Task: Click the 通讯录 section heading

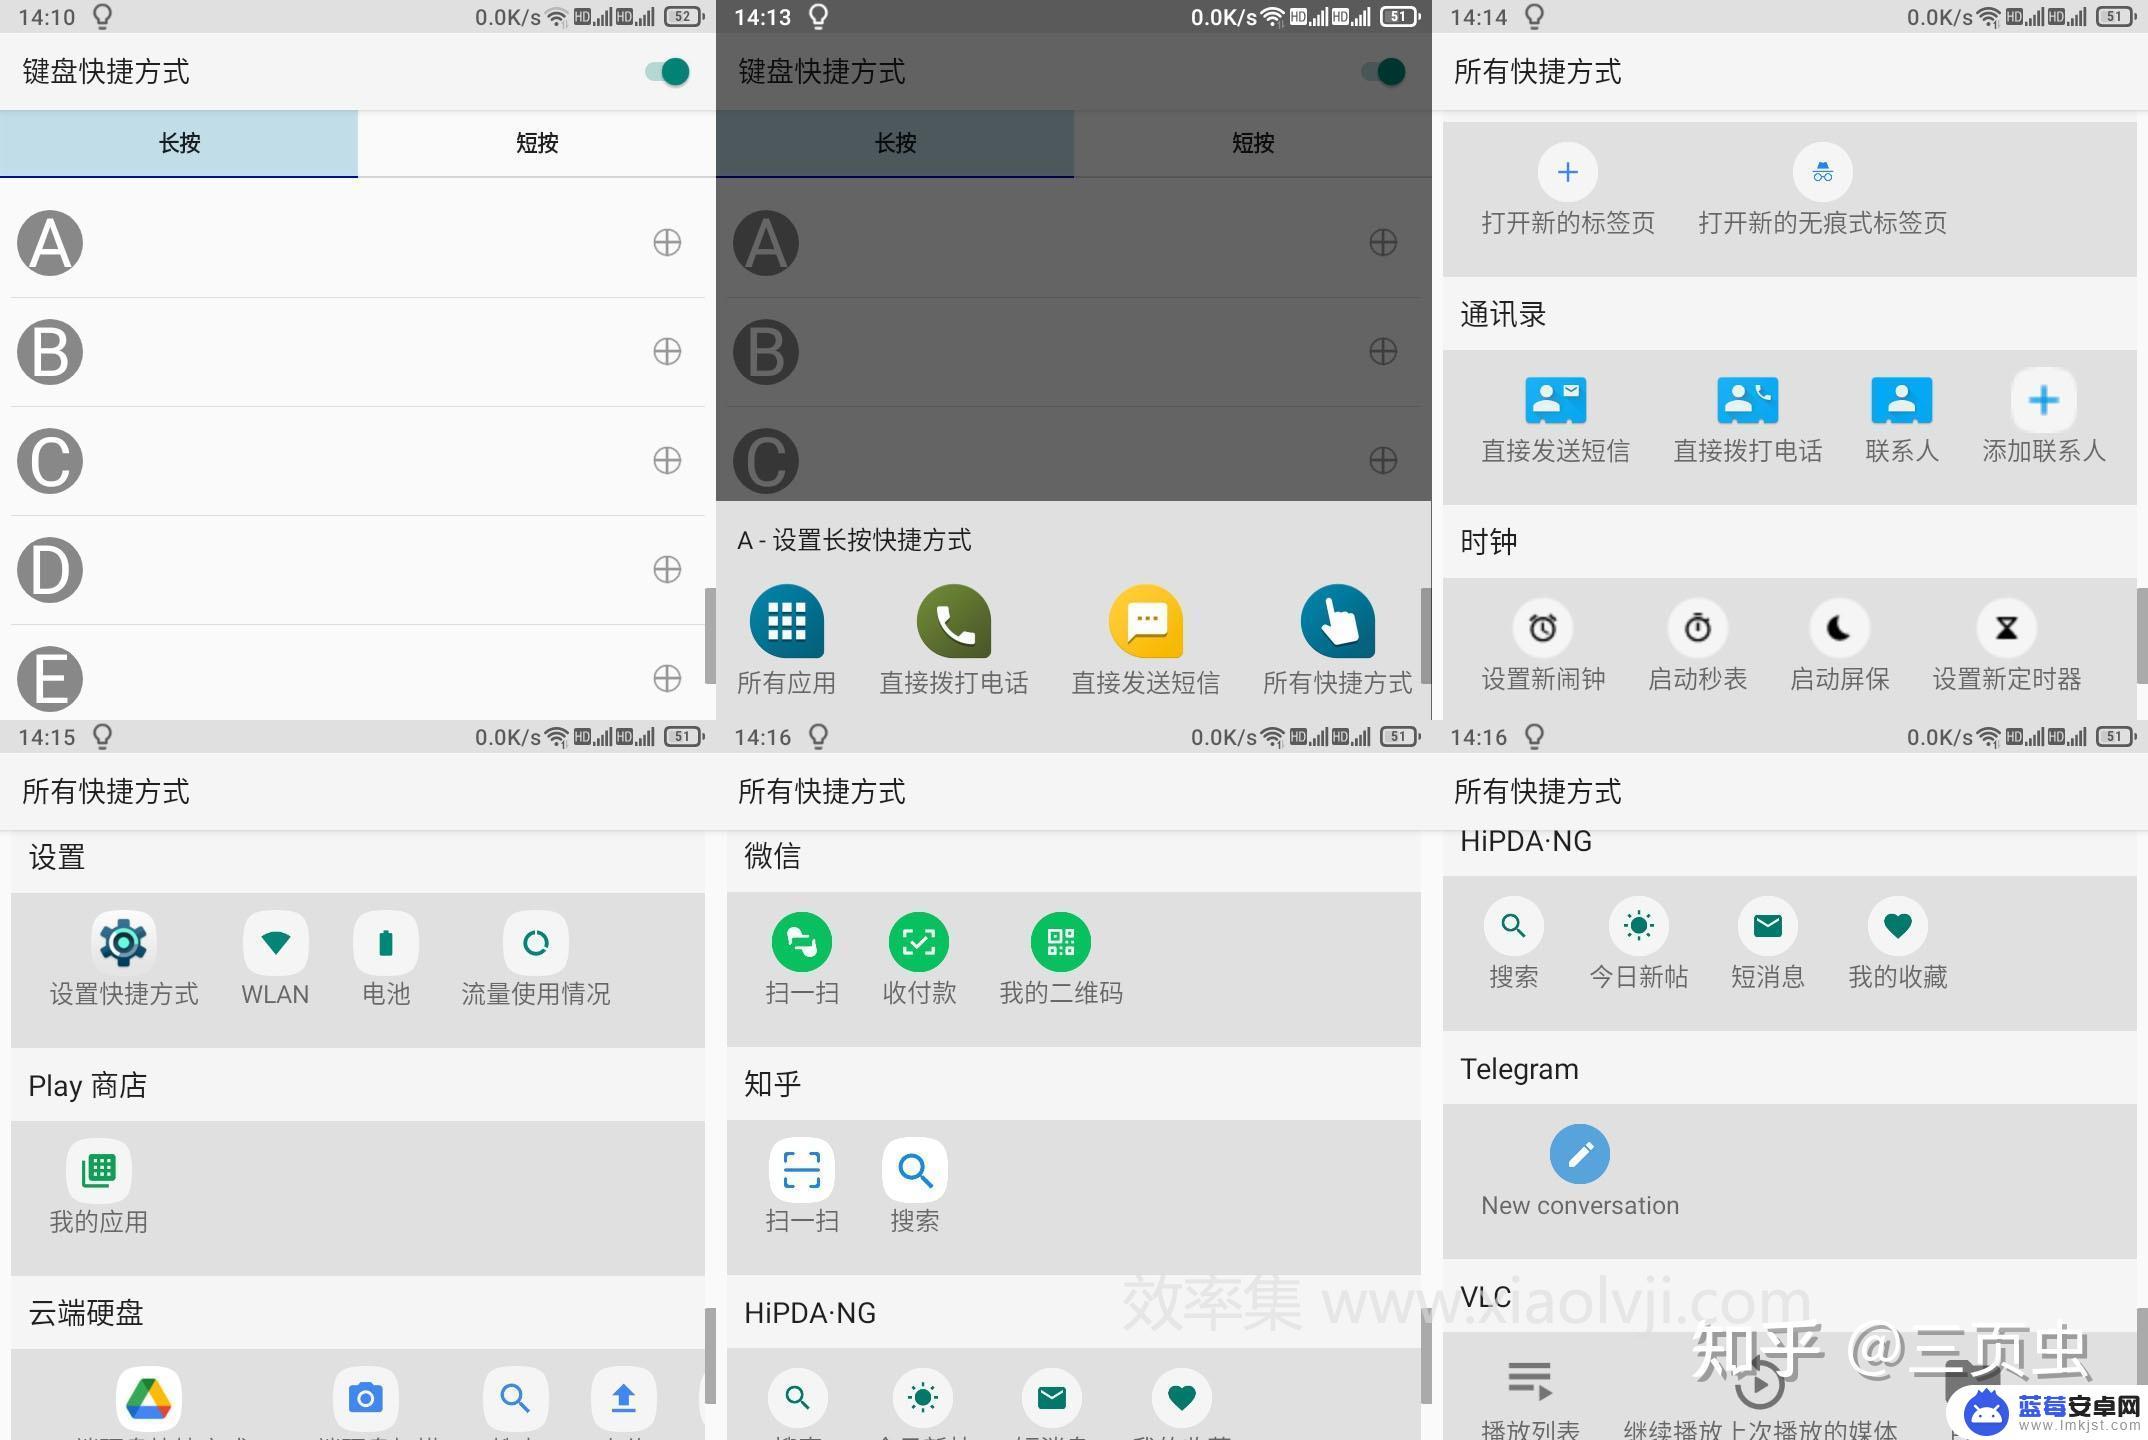Action: click(1503, 315)
